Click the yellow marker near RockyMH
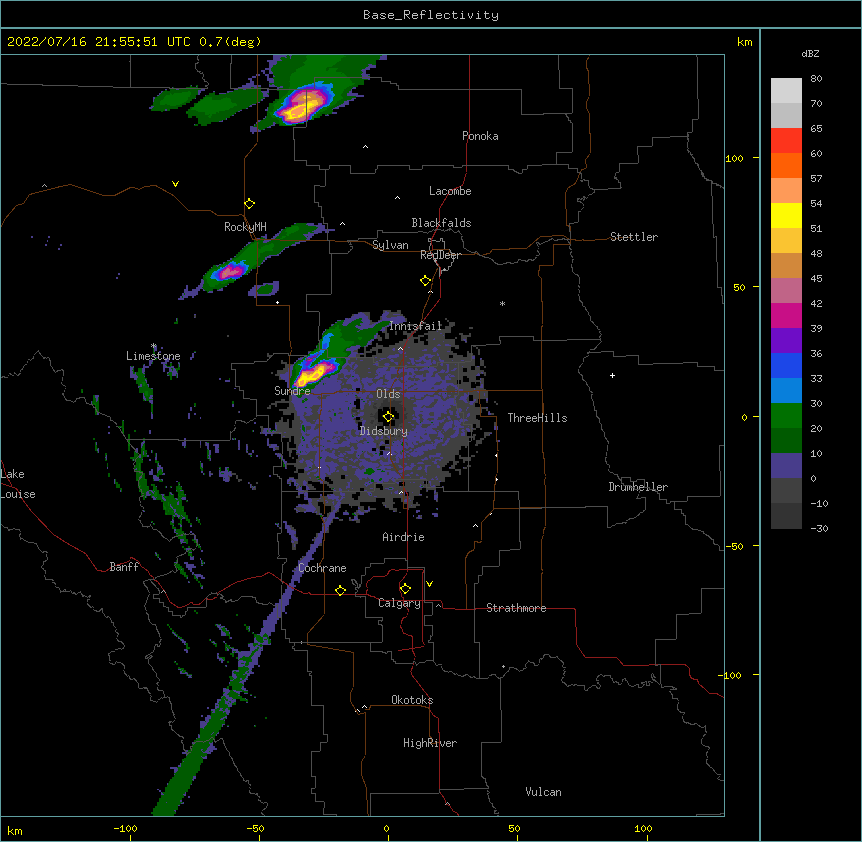 click(249, 203)
